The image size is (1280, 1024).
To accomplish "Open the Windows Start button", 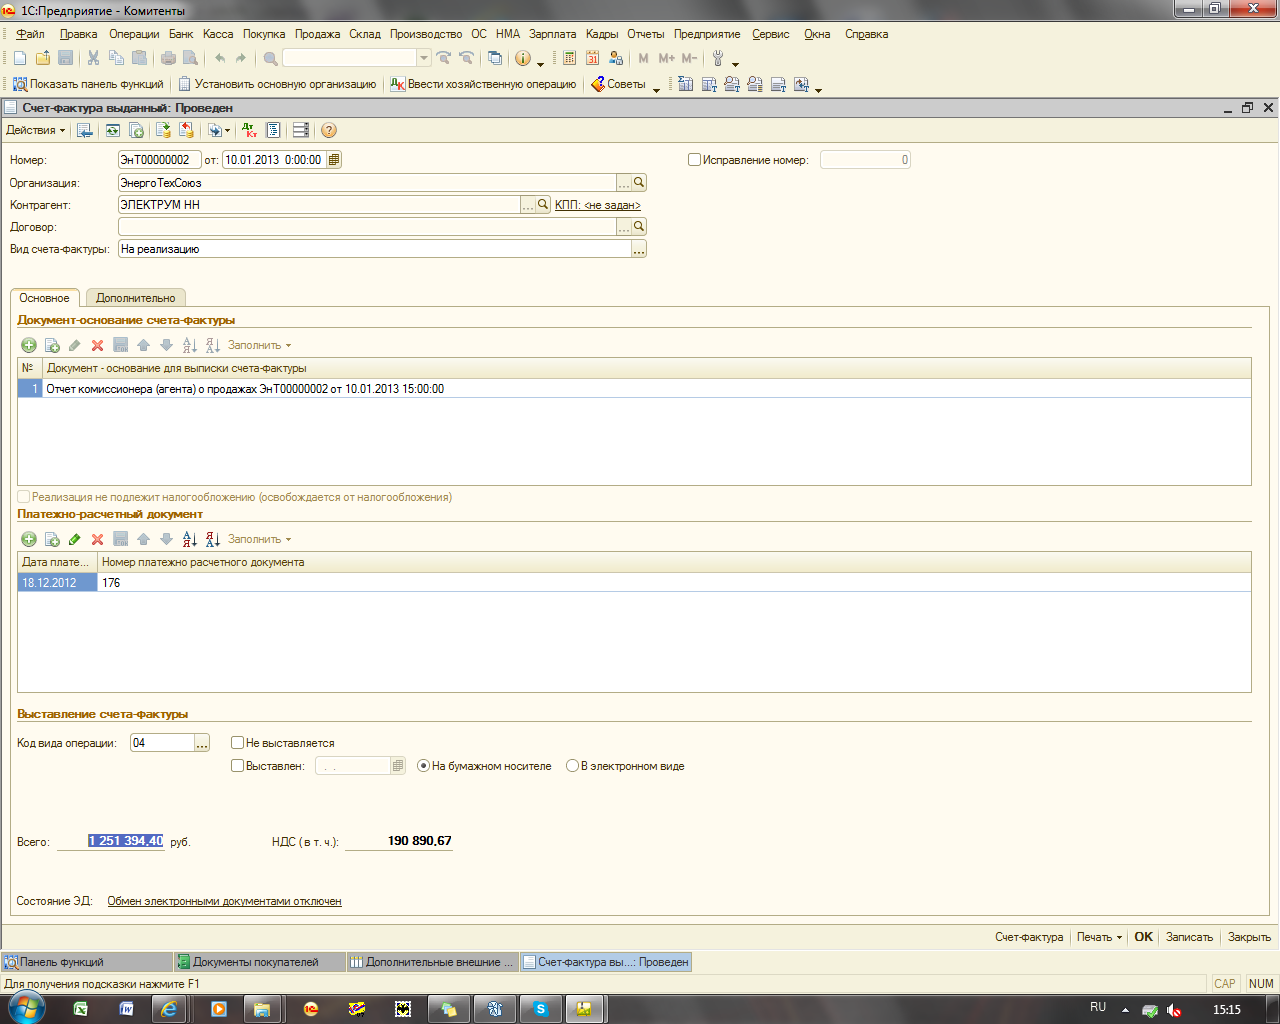I will (x=26, y=1008).
